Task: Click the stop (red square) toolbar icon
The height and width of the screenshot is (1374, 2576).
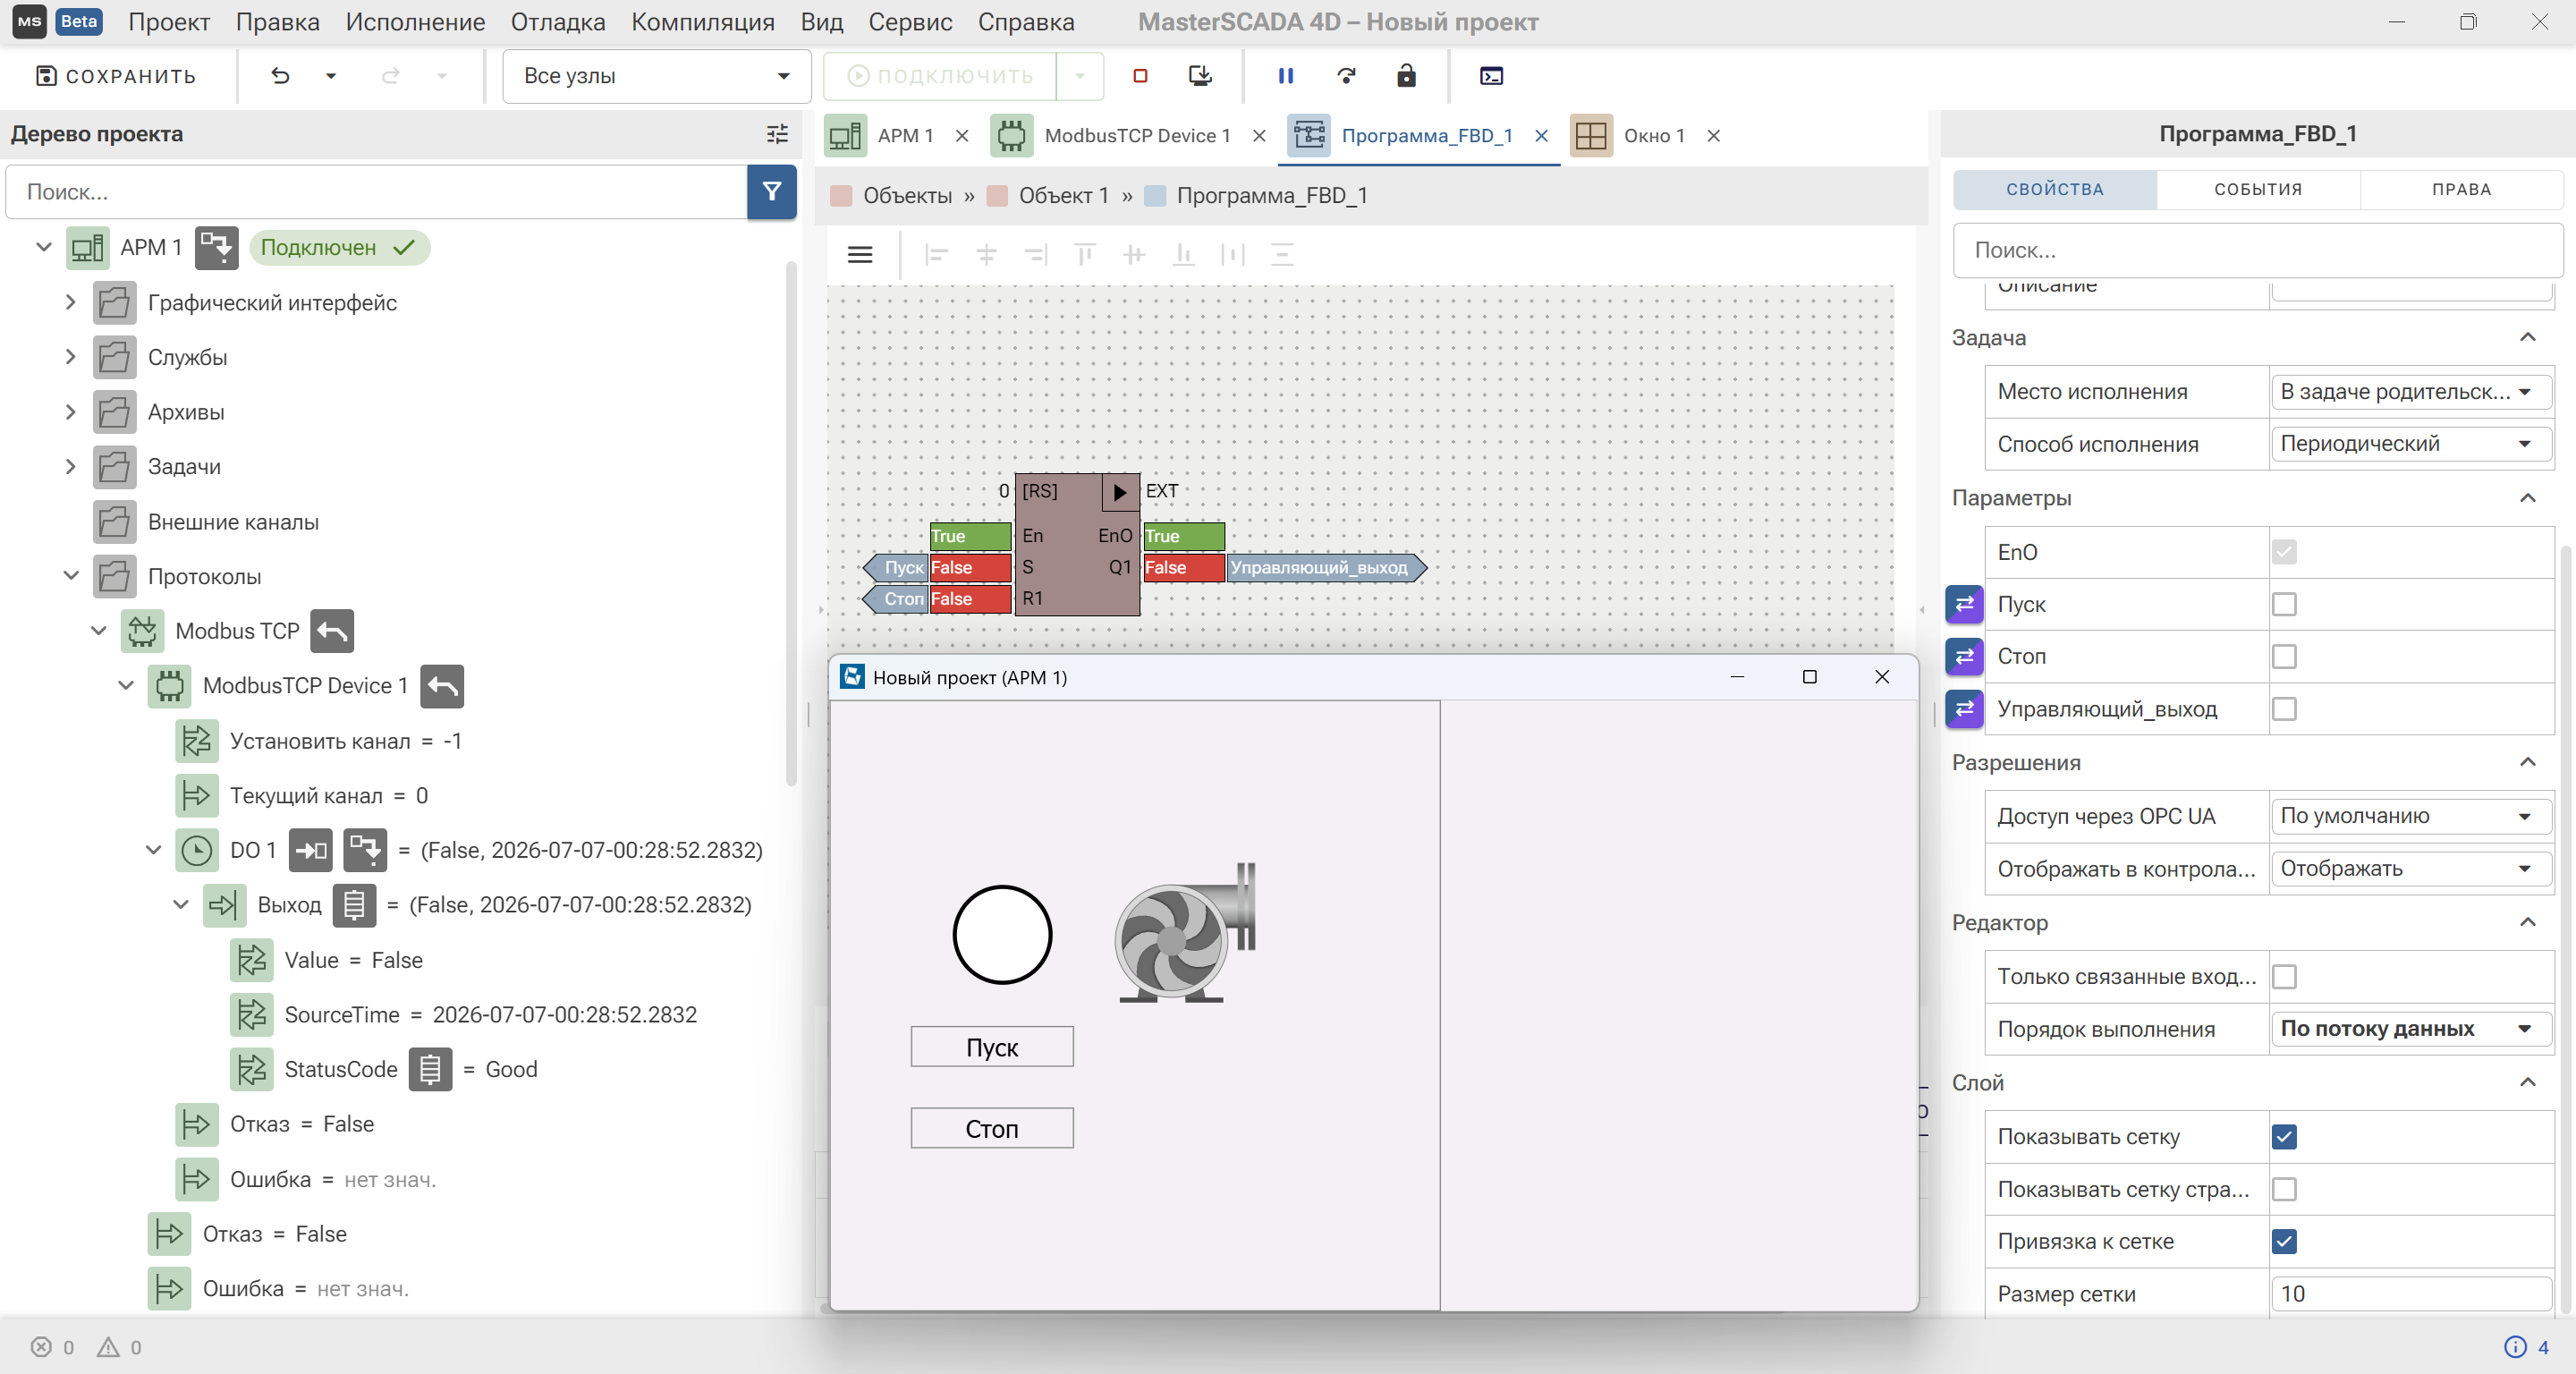Action: coord(1139,76)
